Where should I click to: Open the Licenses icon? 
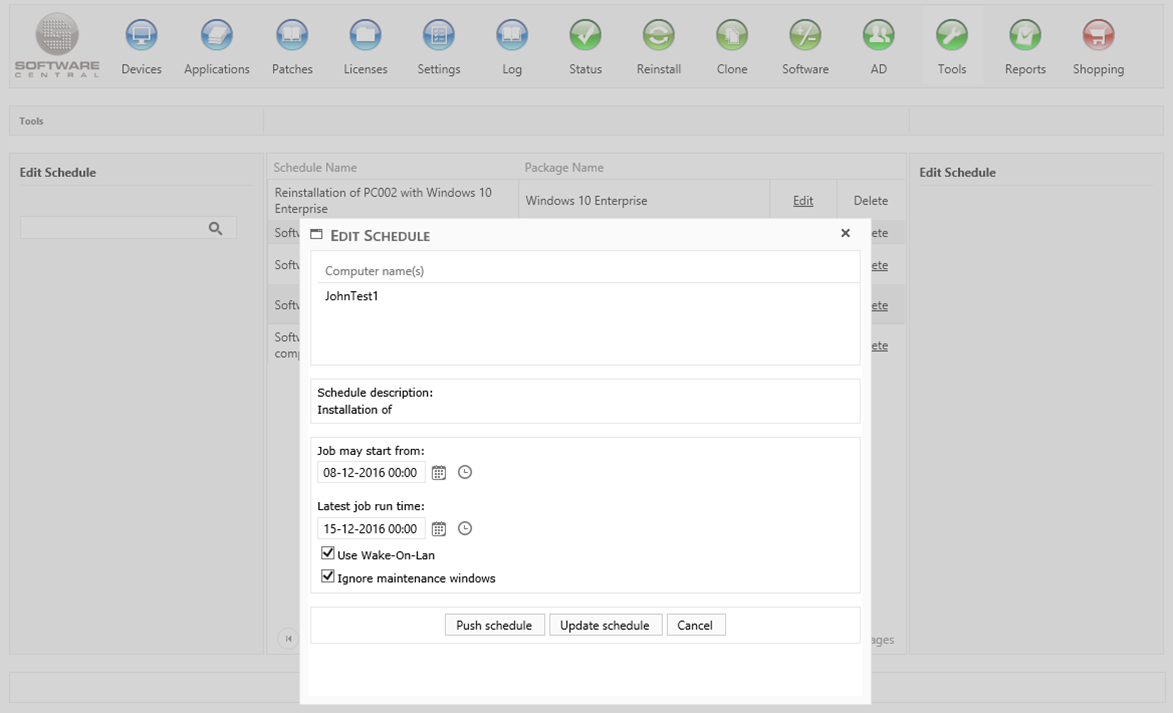tap(365, 36)
